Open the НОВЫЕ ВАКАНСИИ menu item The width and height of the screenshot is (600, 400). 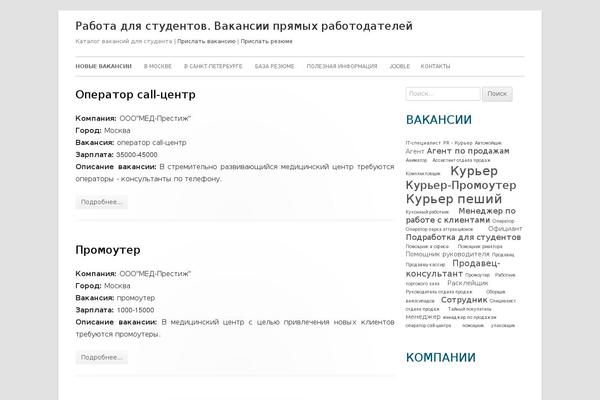click(103, 66)
